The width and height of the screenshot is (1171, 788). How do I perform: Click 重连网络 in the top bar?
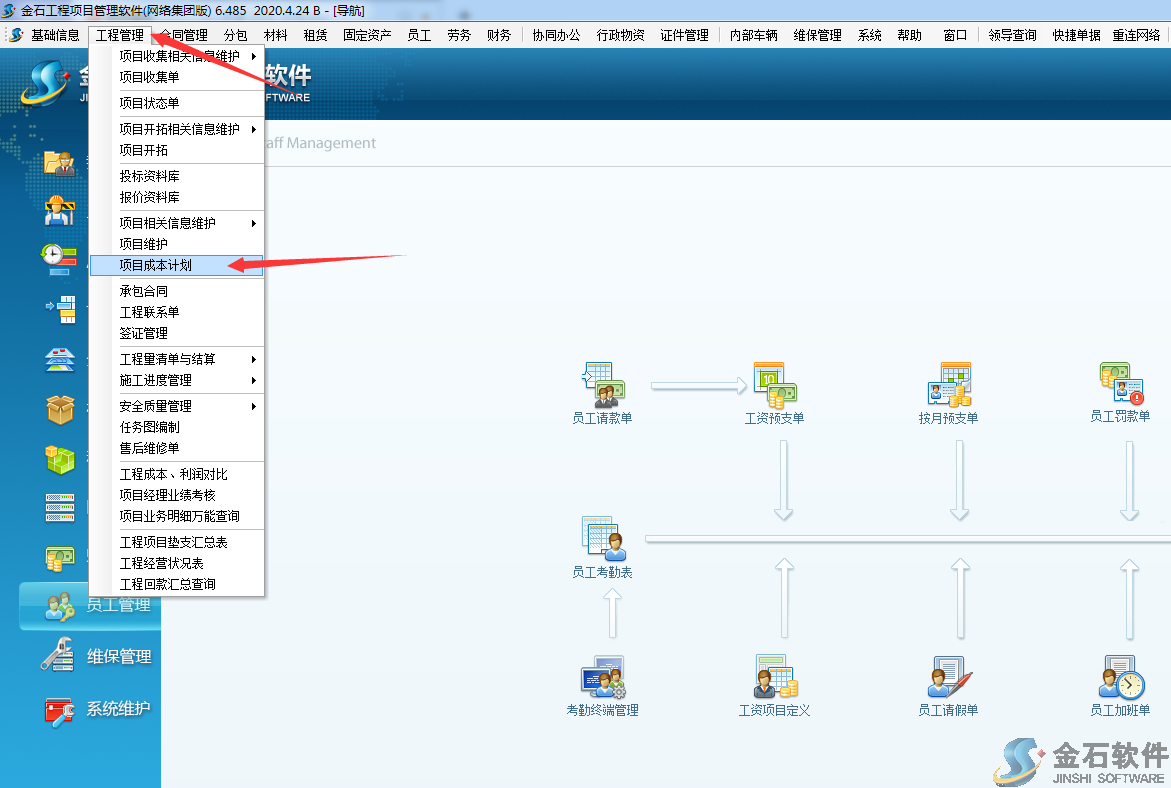(1136, 35)
